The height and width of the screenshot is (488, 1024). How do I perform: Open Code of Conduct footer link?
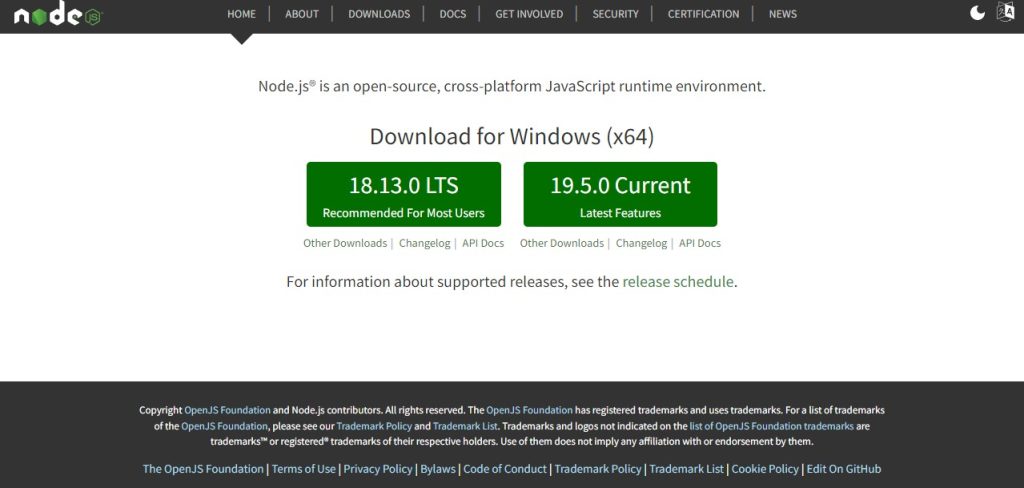[x=505, y=469]
